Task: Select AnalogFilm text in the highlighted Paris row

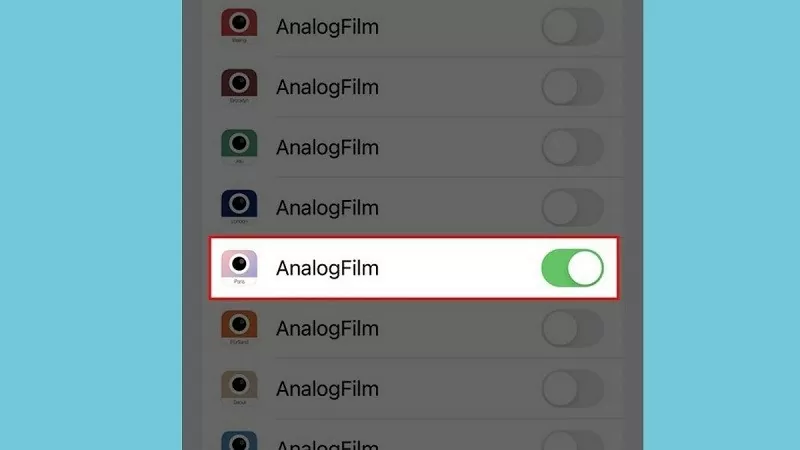Action: tap(327, 268)
